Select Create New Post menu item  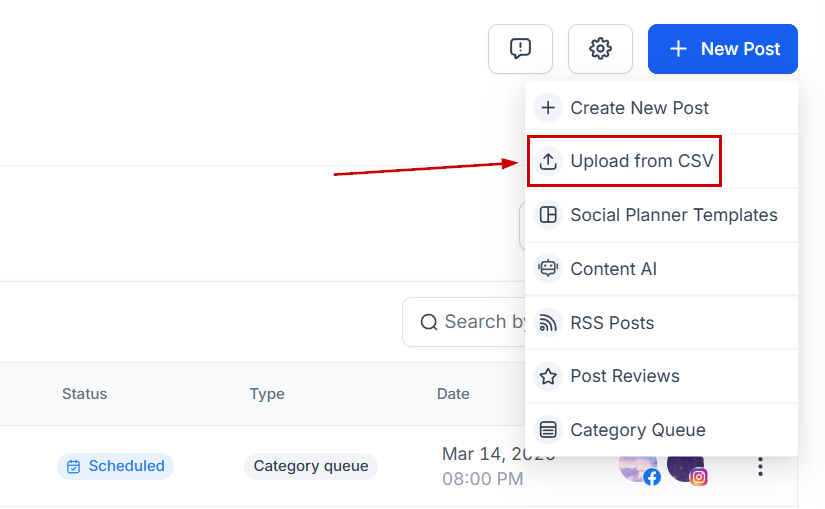[639, 108]
